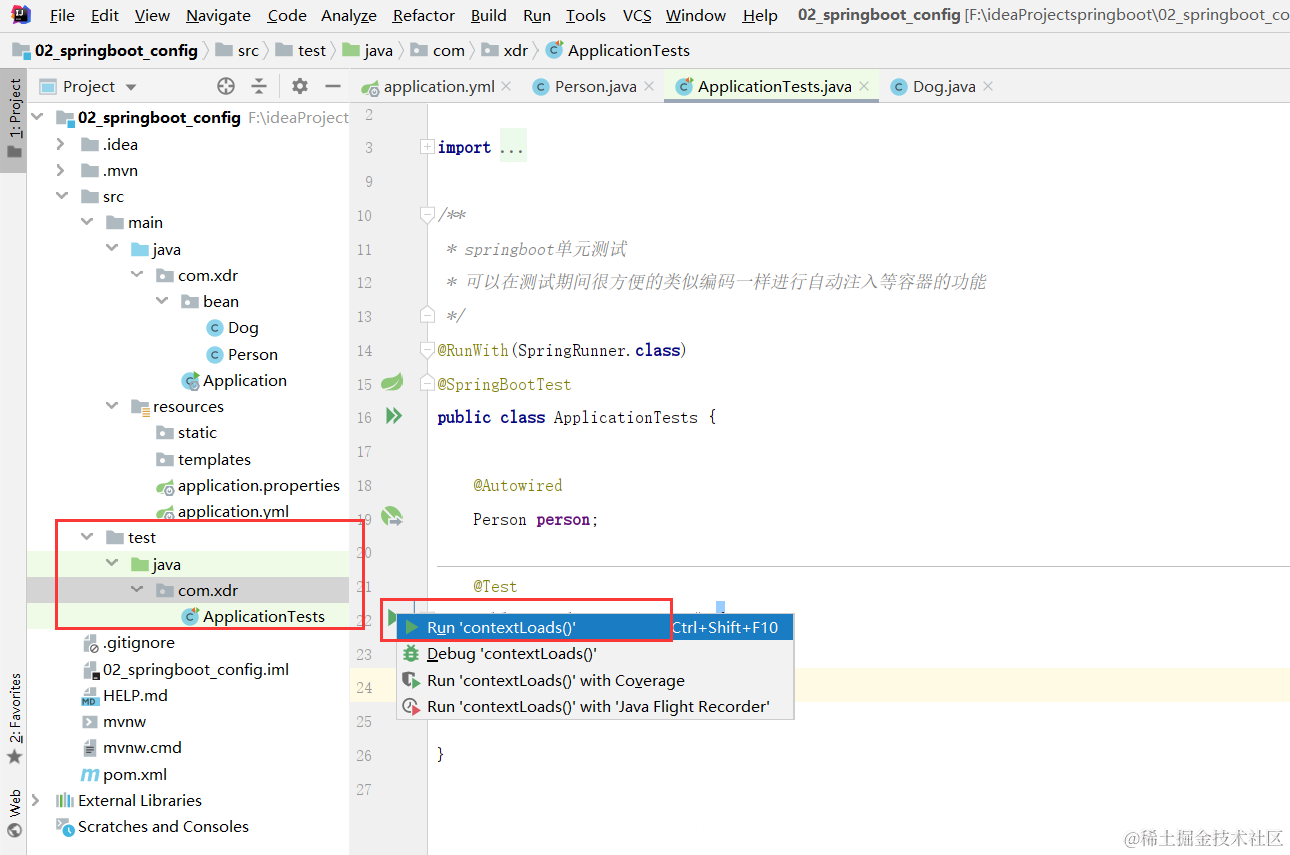Viewport: 1290px width, 855px height.
Task: Click the Dog class icon in tree
Action: pos(214,328)
